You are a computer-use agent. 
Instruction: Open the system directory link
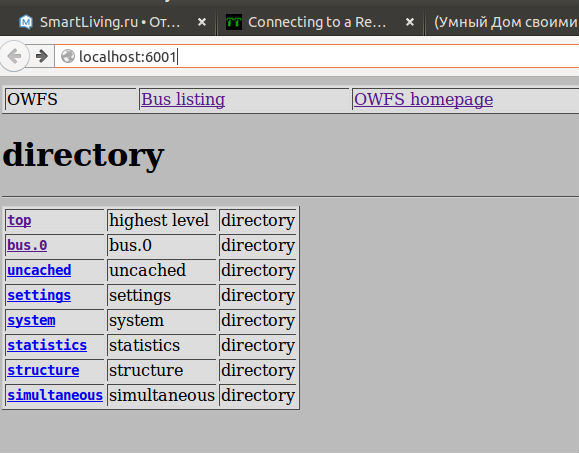[x=31, y=320]
